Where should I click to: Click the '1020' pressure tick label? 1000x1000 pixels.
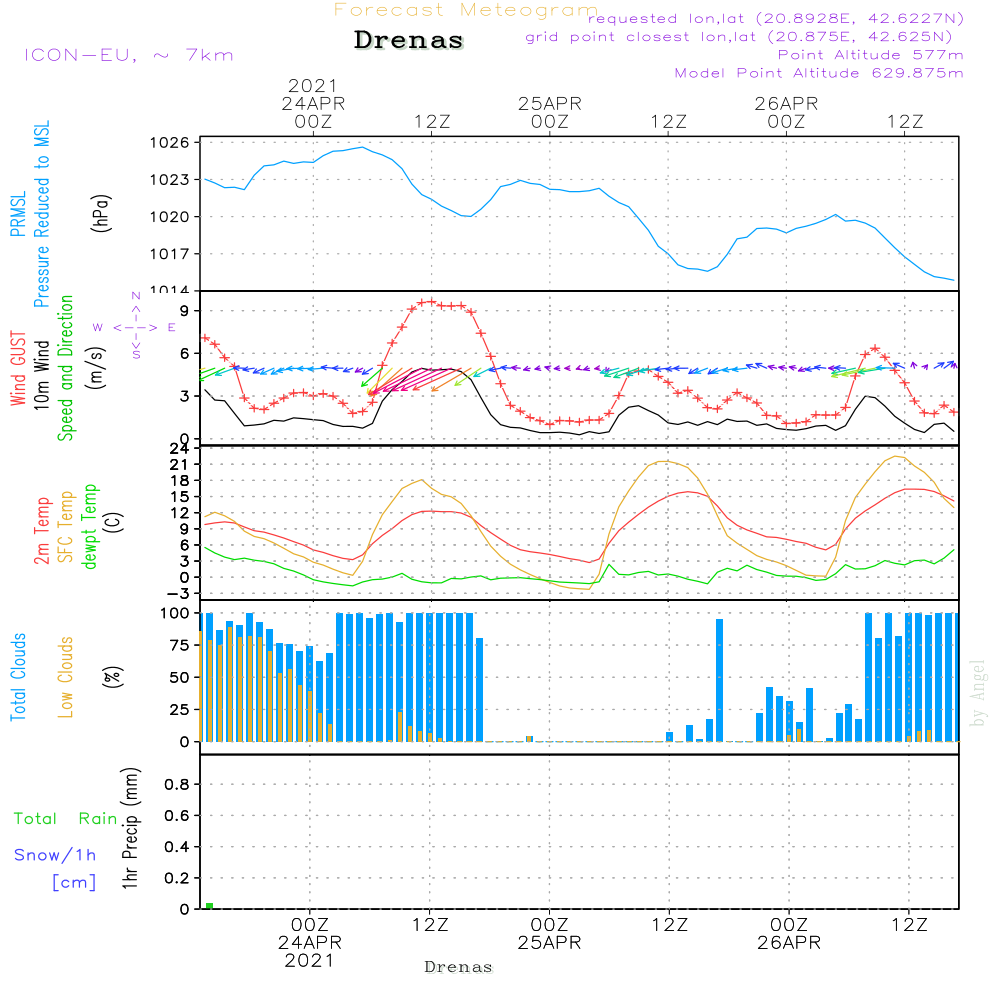(x=170, y=217)
